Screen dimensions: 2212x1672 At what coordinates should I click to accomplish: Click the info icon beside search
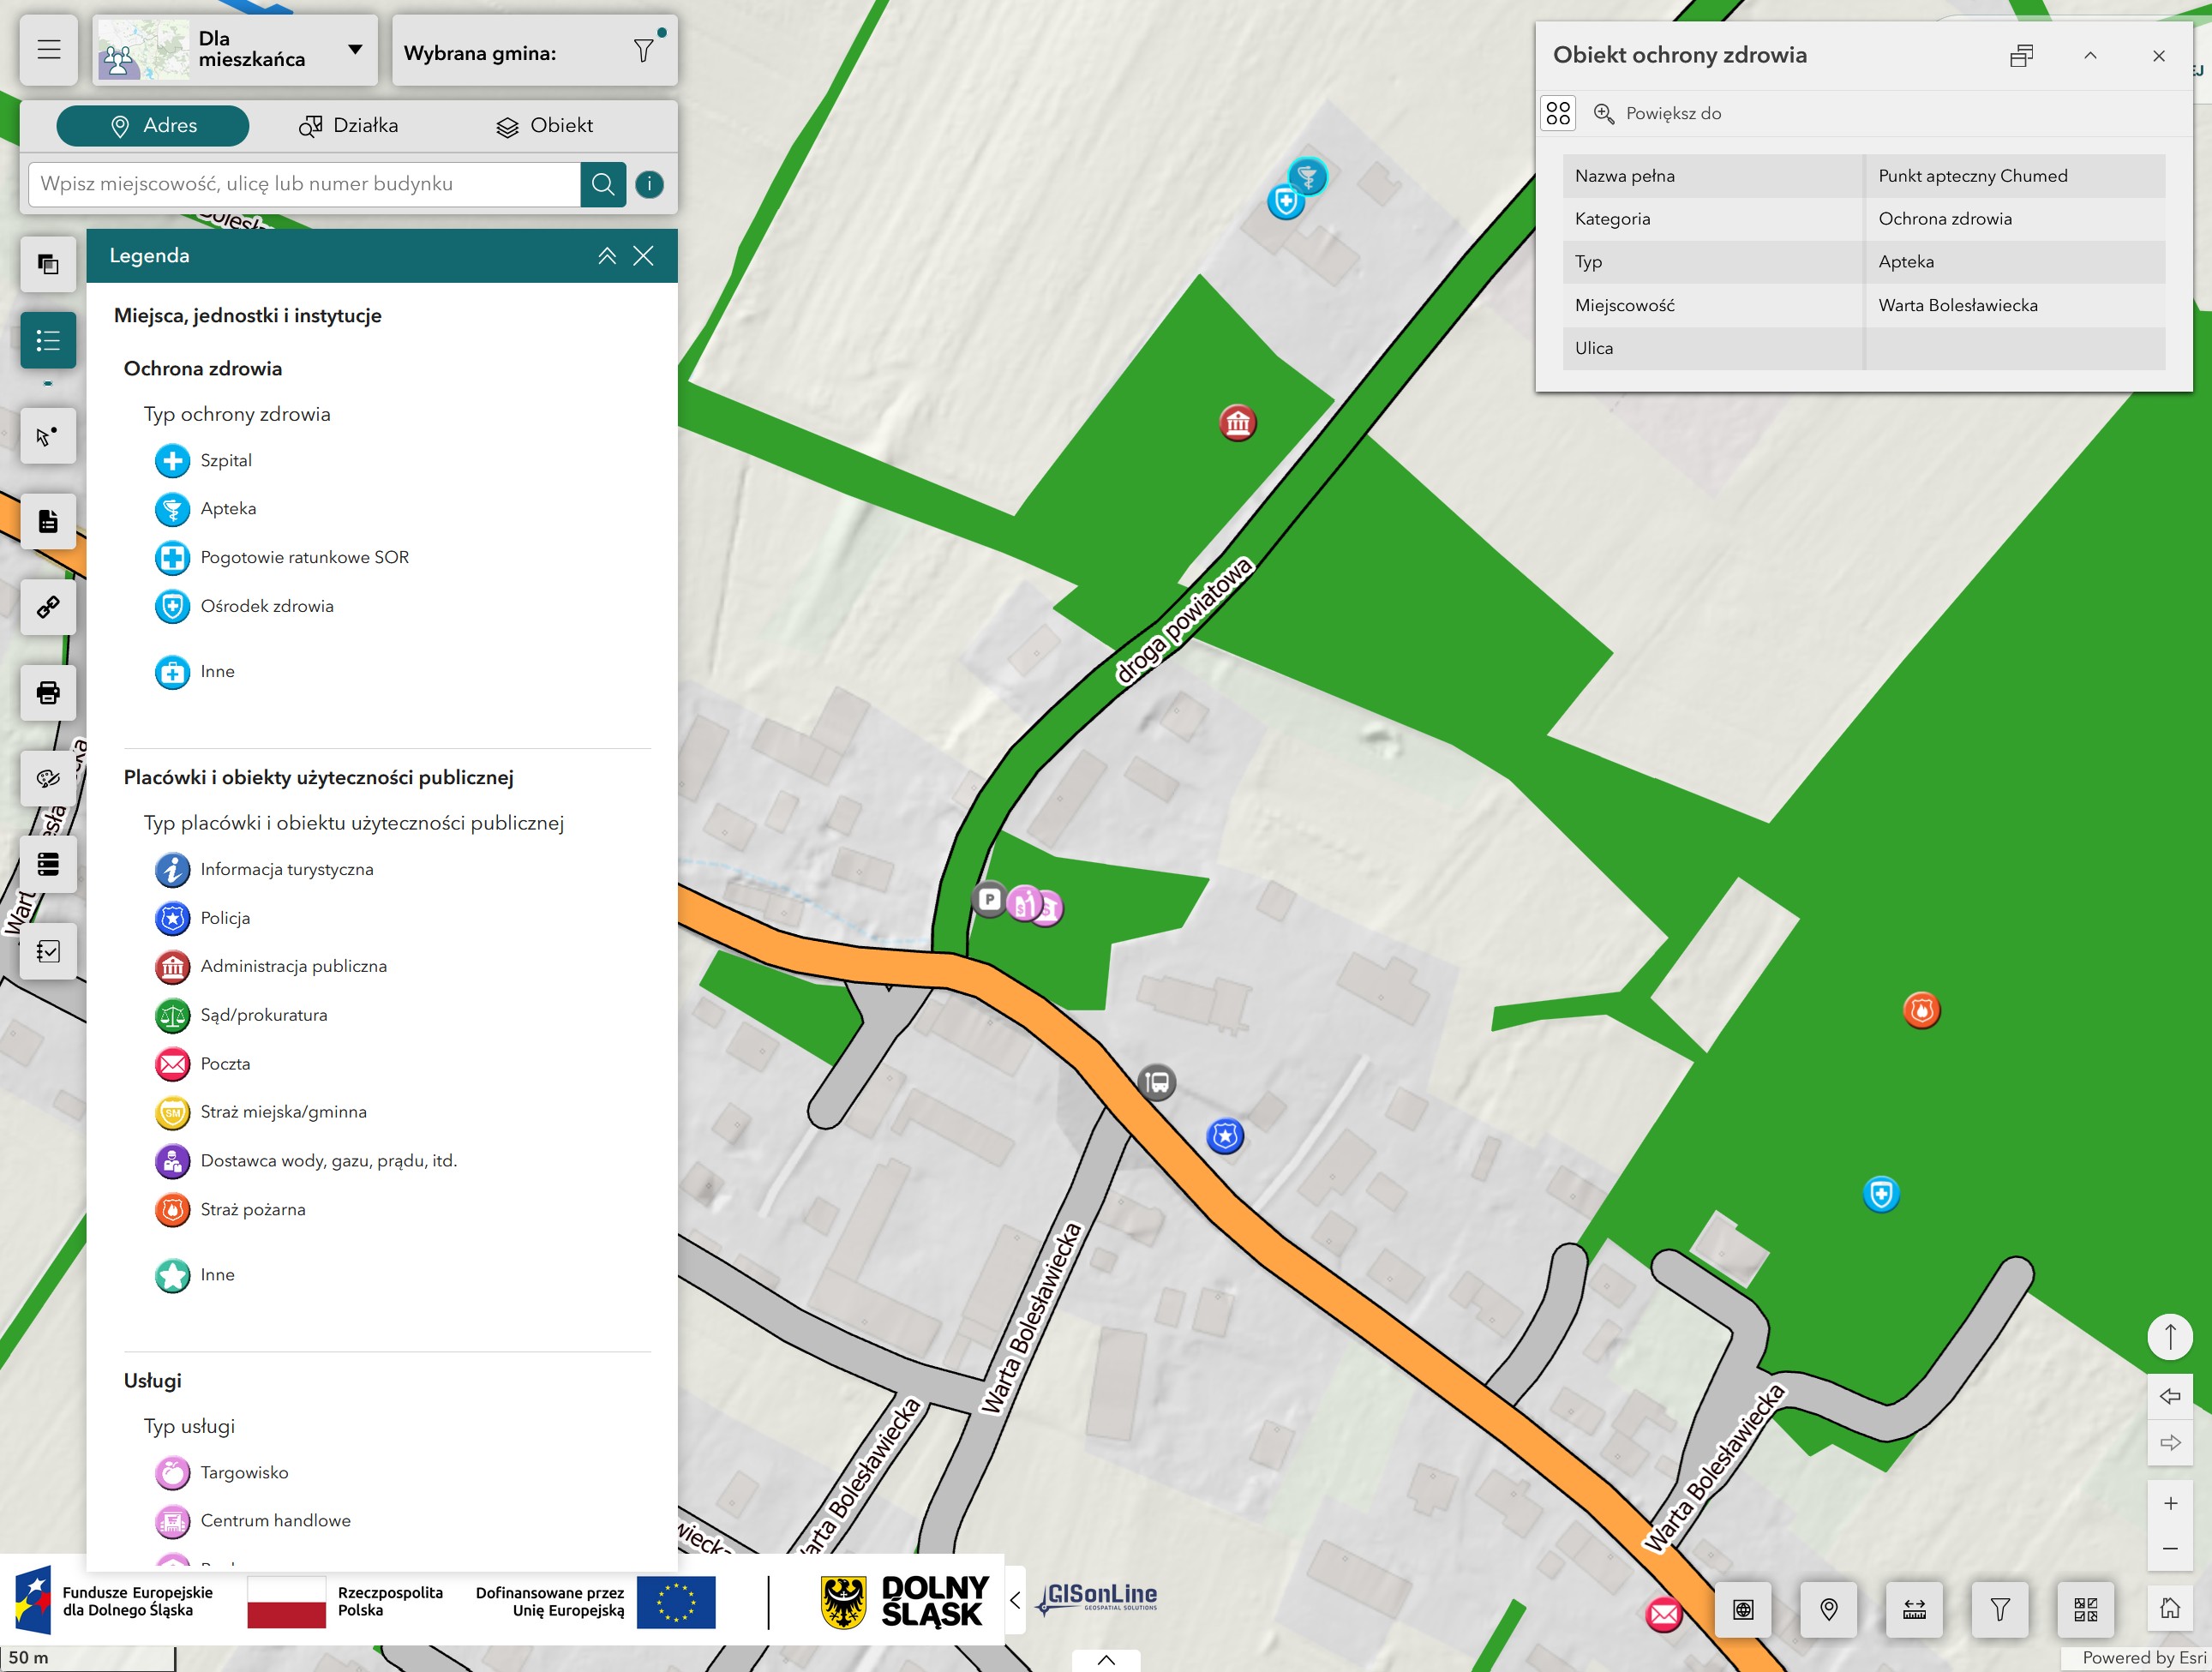(649, 184)
